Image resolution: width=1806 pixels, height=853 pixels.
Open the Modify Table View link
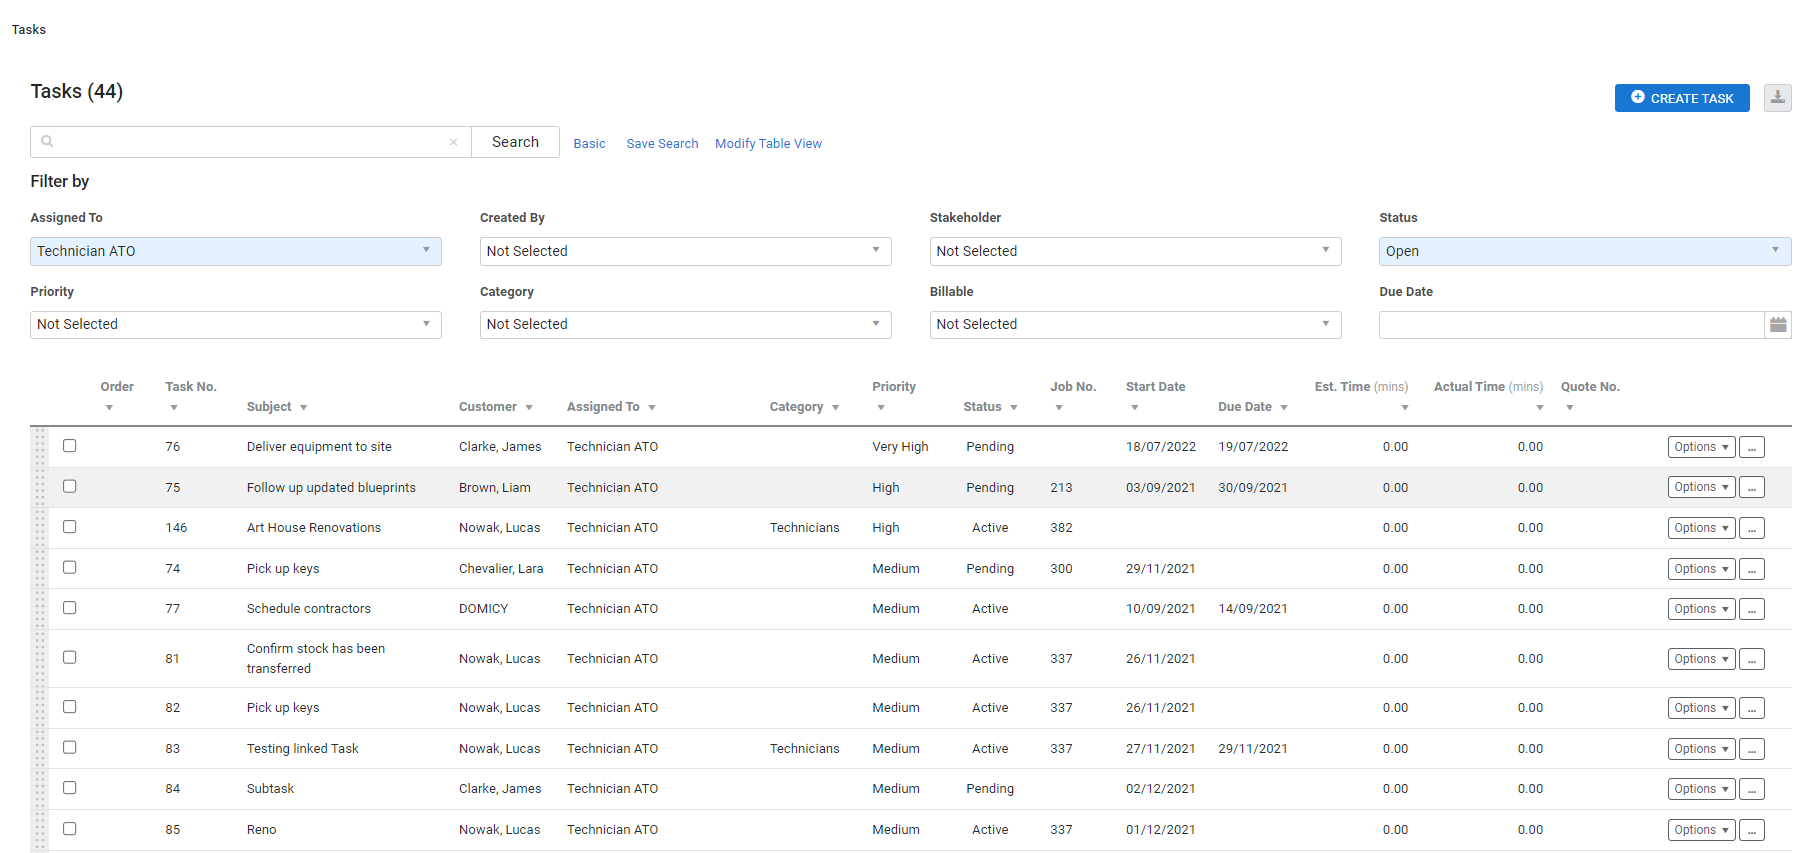tap(768, 144)
